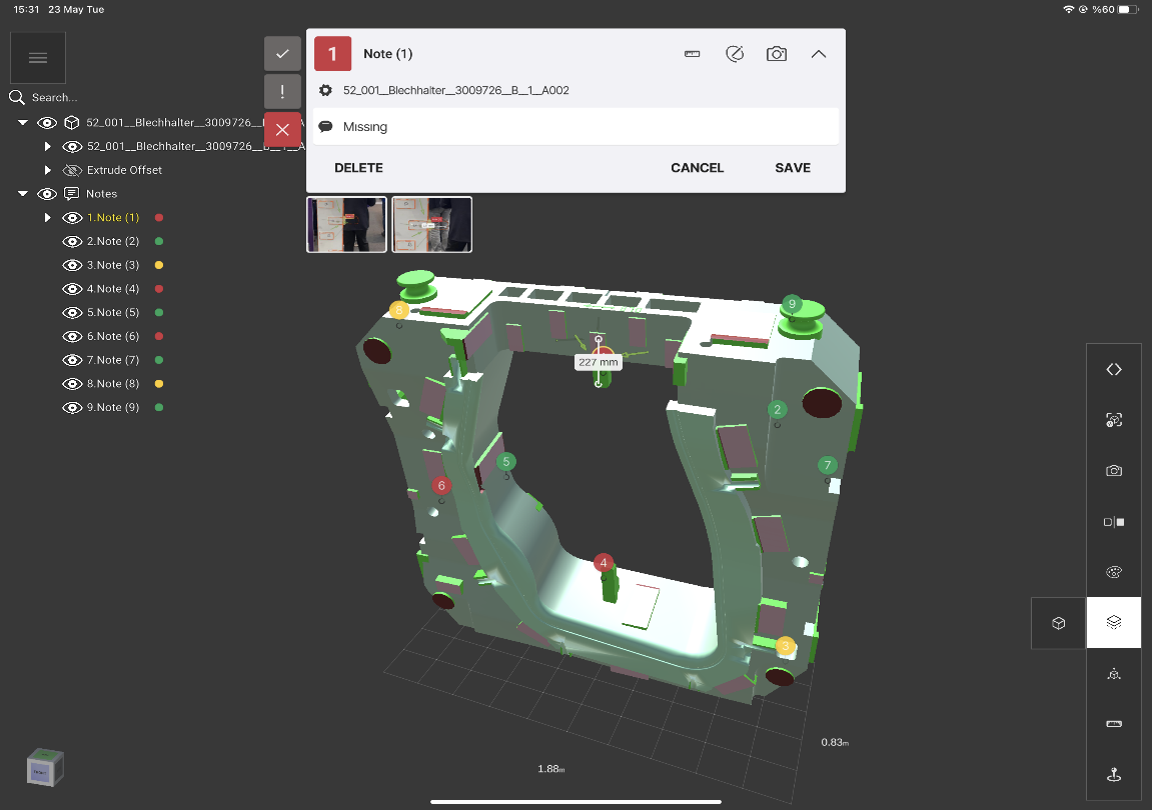The width and height of the screenshot is (1152, 810).
Task: Show the hidden Extrude Offset item
Action: point(72,170)
